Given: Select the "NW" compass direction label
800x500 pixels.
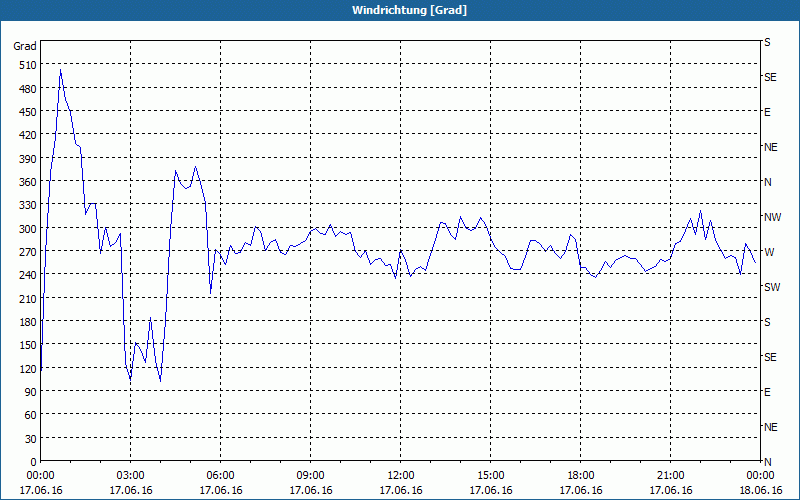Looking at the screenshot, I should tap(772, 217).
